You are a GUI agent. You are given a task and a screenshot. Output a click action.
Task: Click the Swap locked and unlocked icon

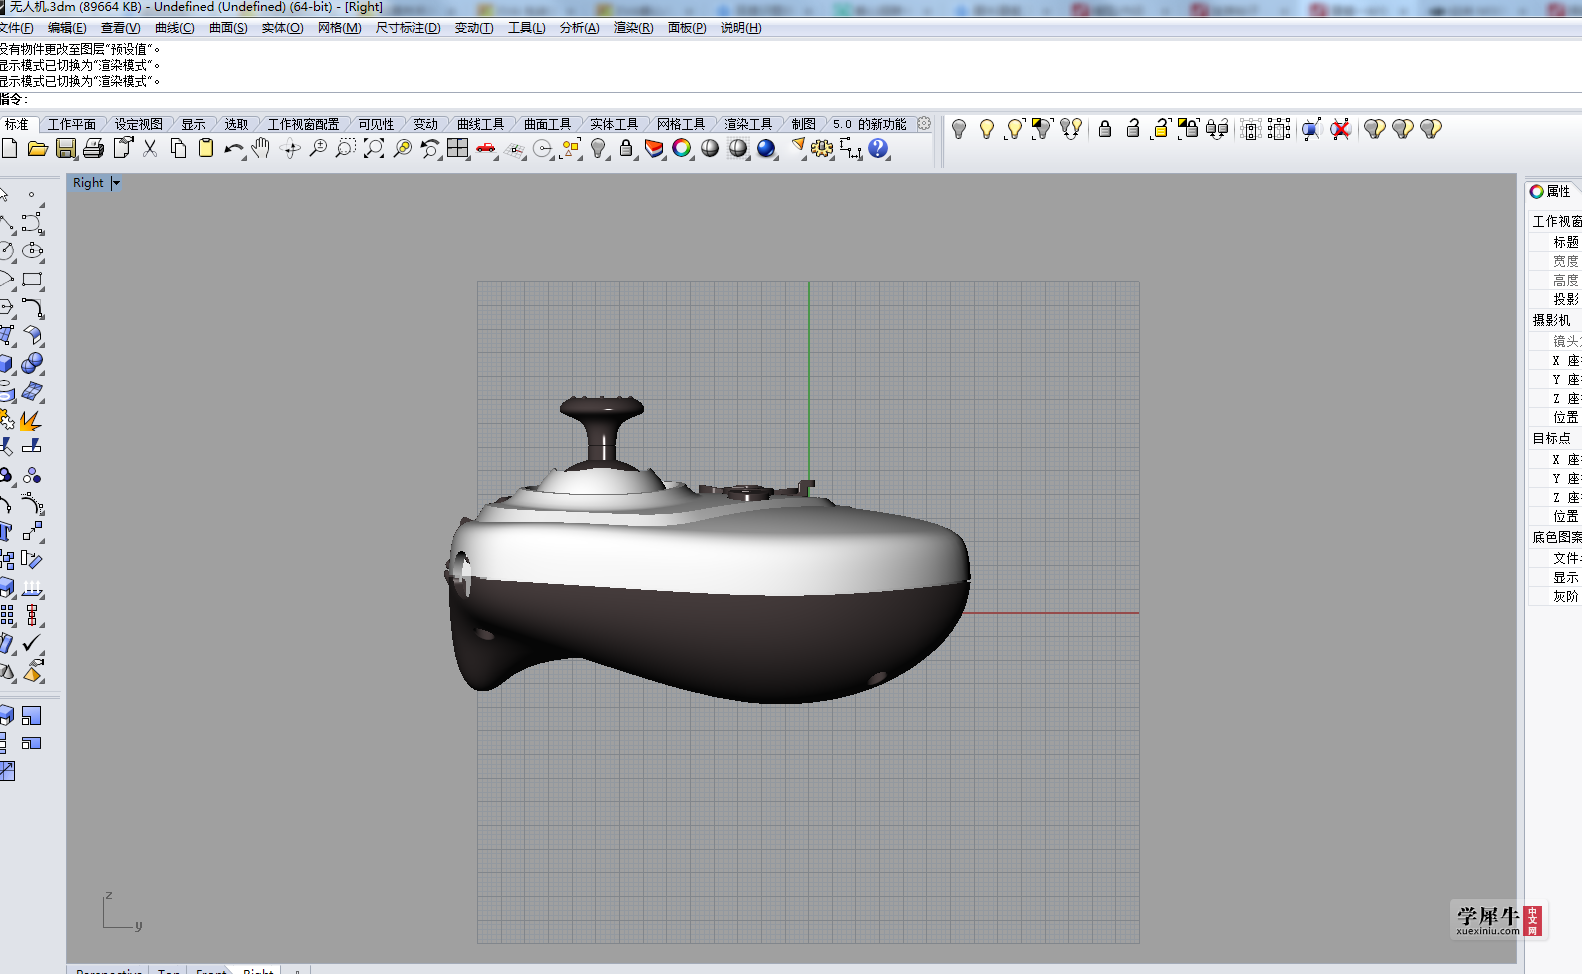[1217, 129]
